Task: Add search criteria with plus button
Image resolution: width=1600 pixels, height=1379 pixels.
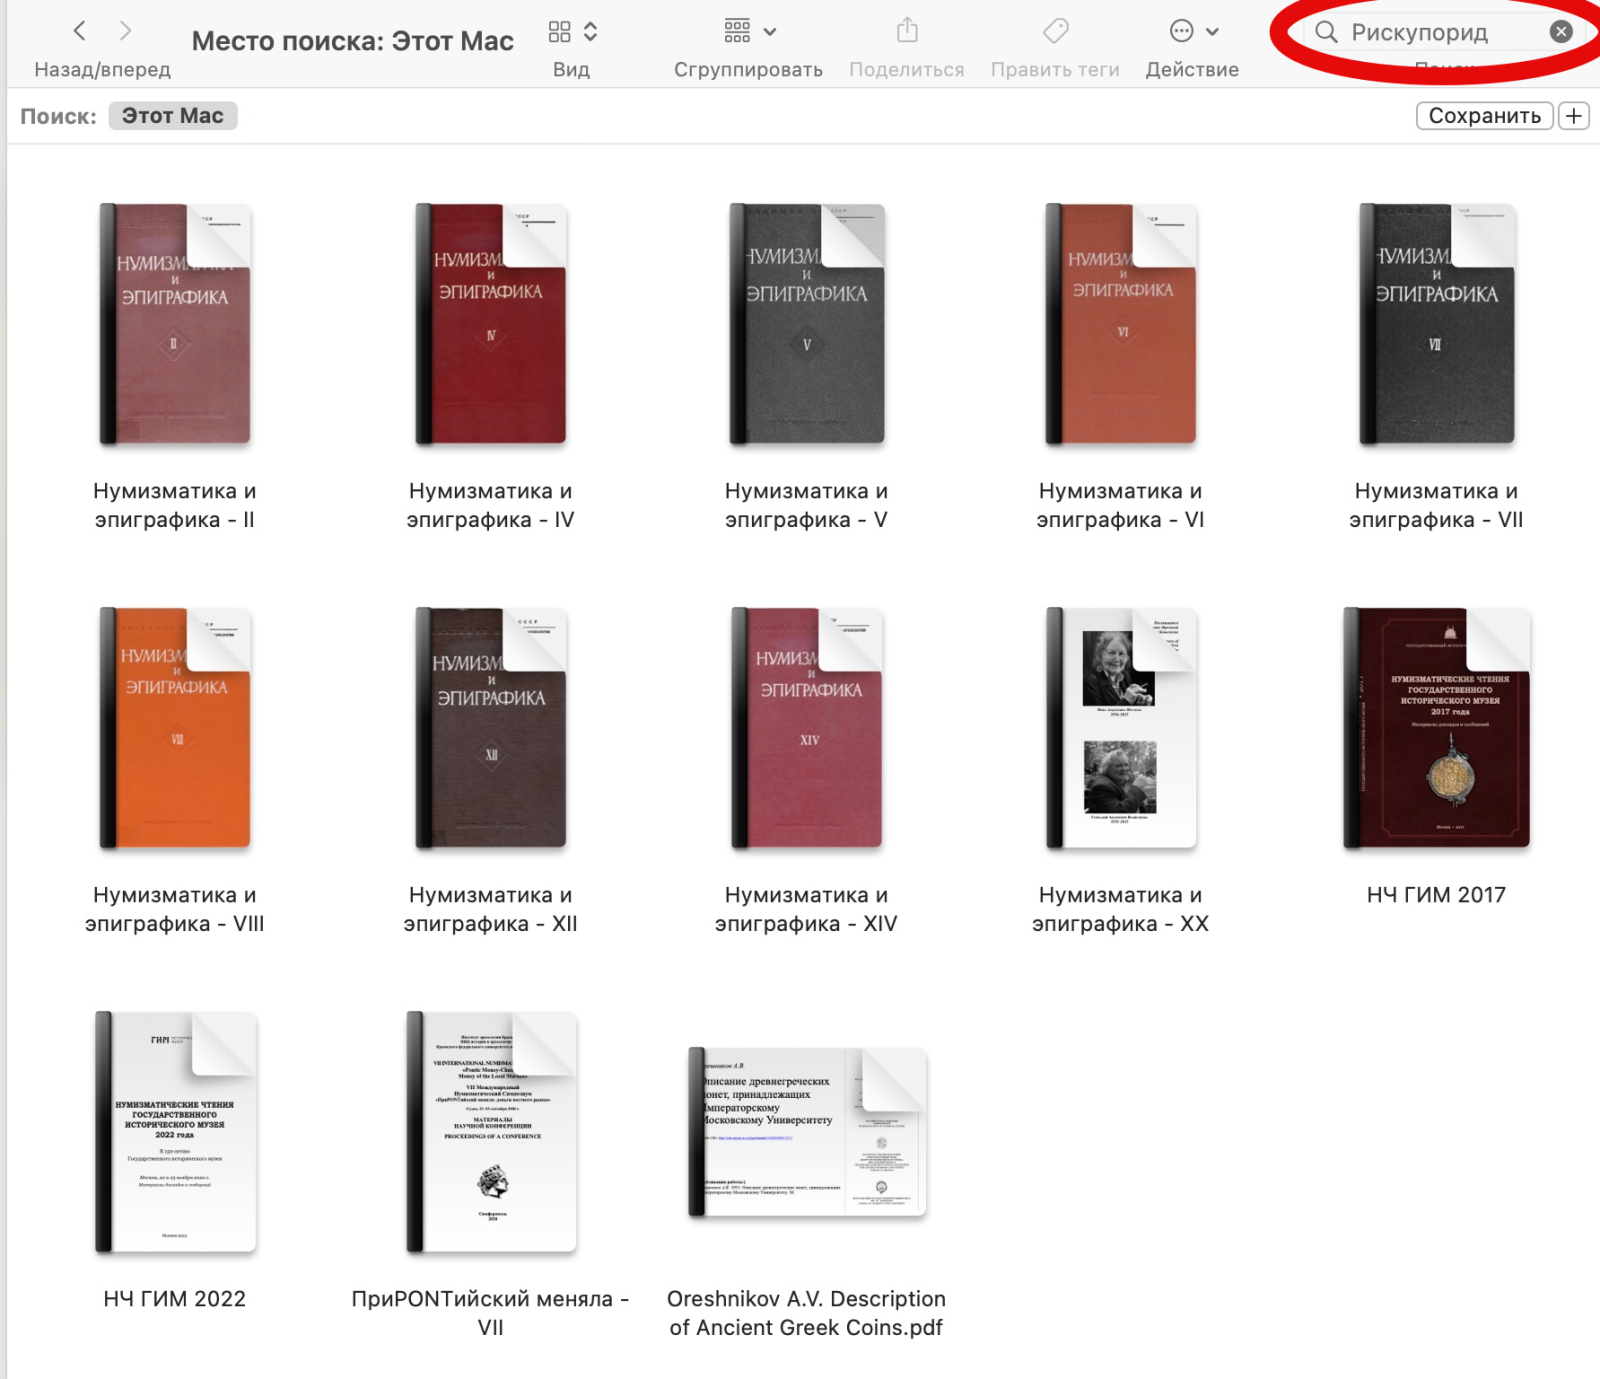Action: 1574,116
